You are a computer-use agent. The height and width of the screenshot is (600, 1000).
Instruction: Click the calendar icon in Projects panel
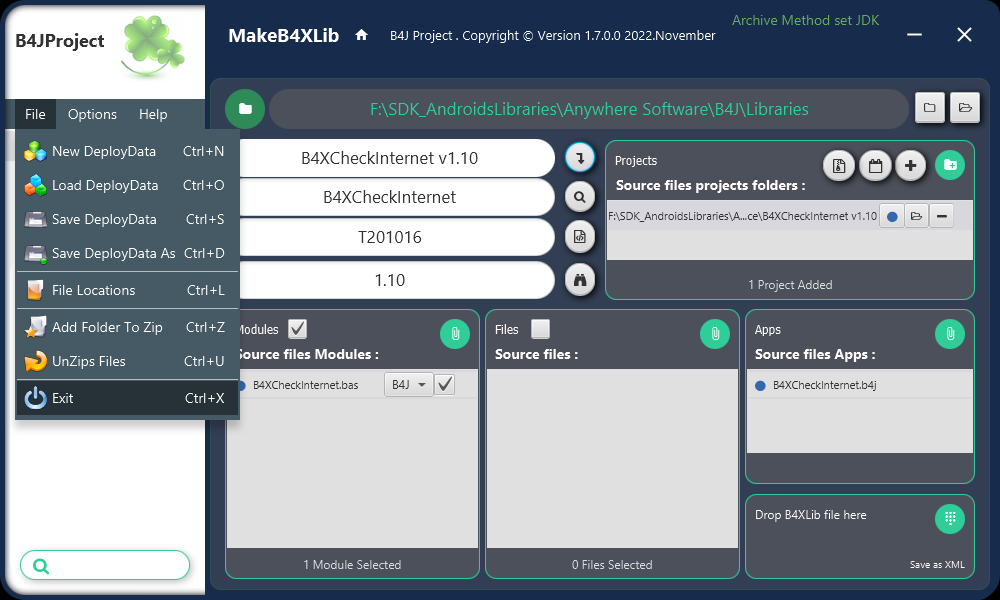[875, 166]
